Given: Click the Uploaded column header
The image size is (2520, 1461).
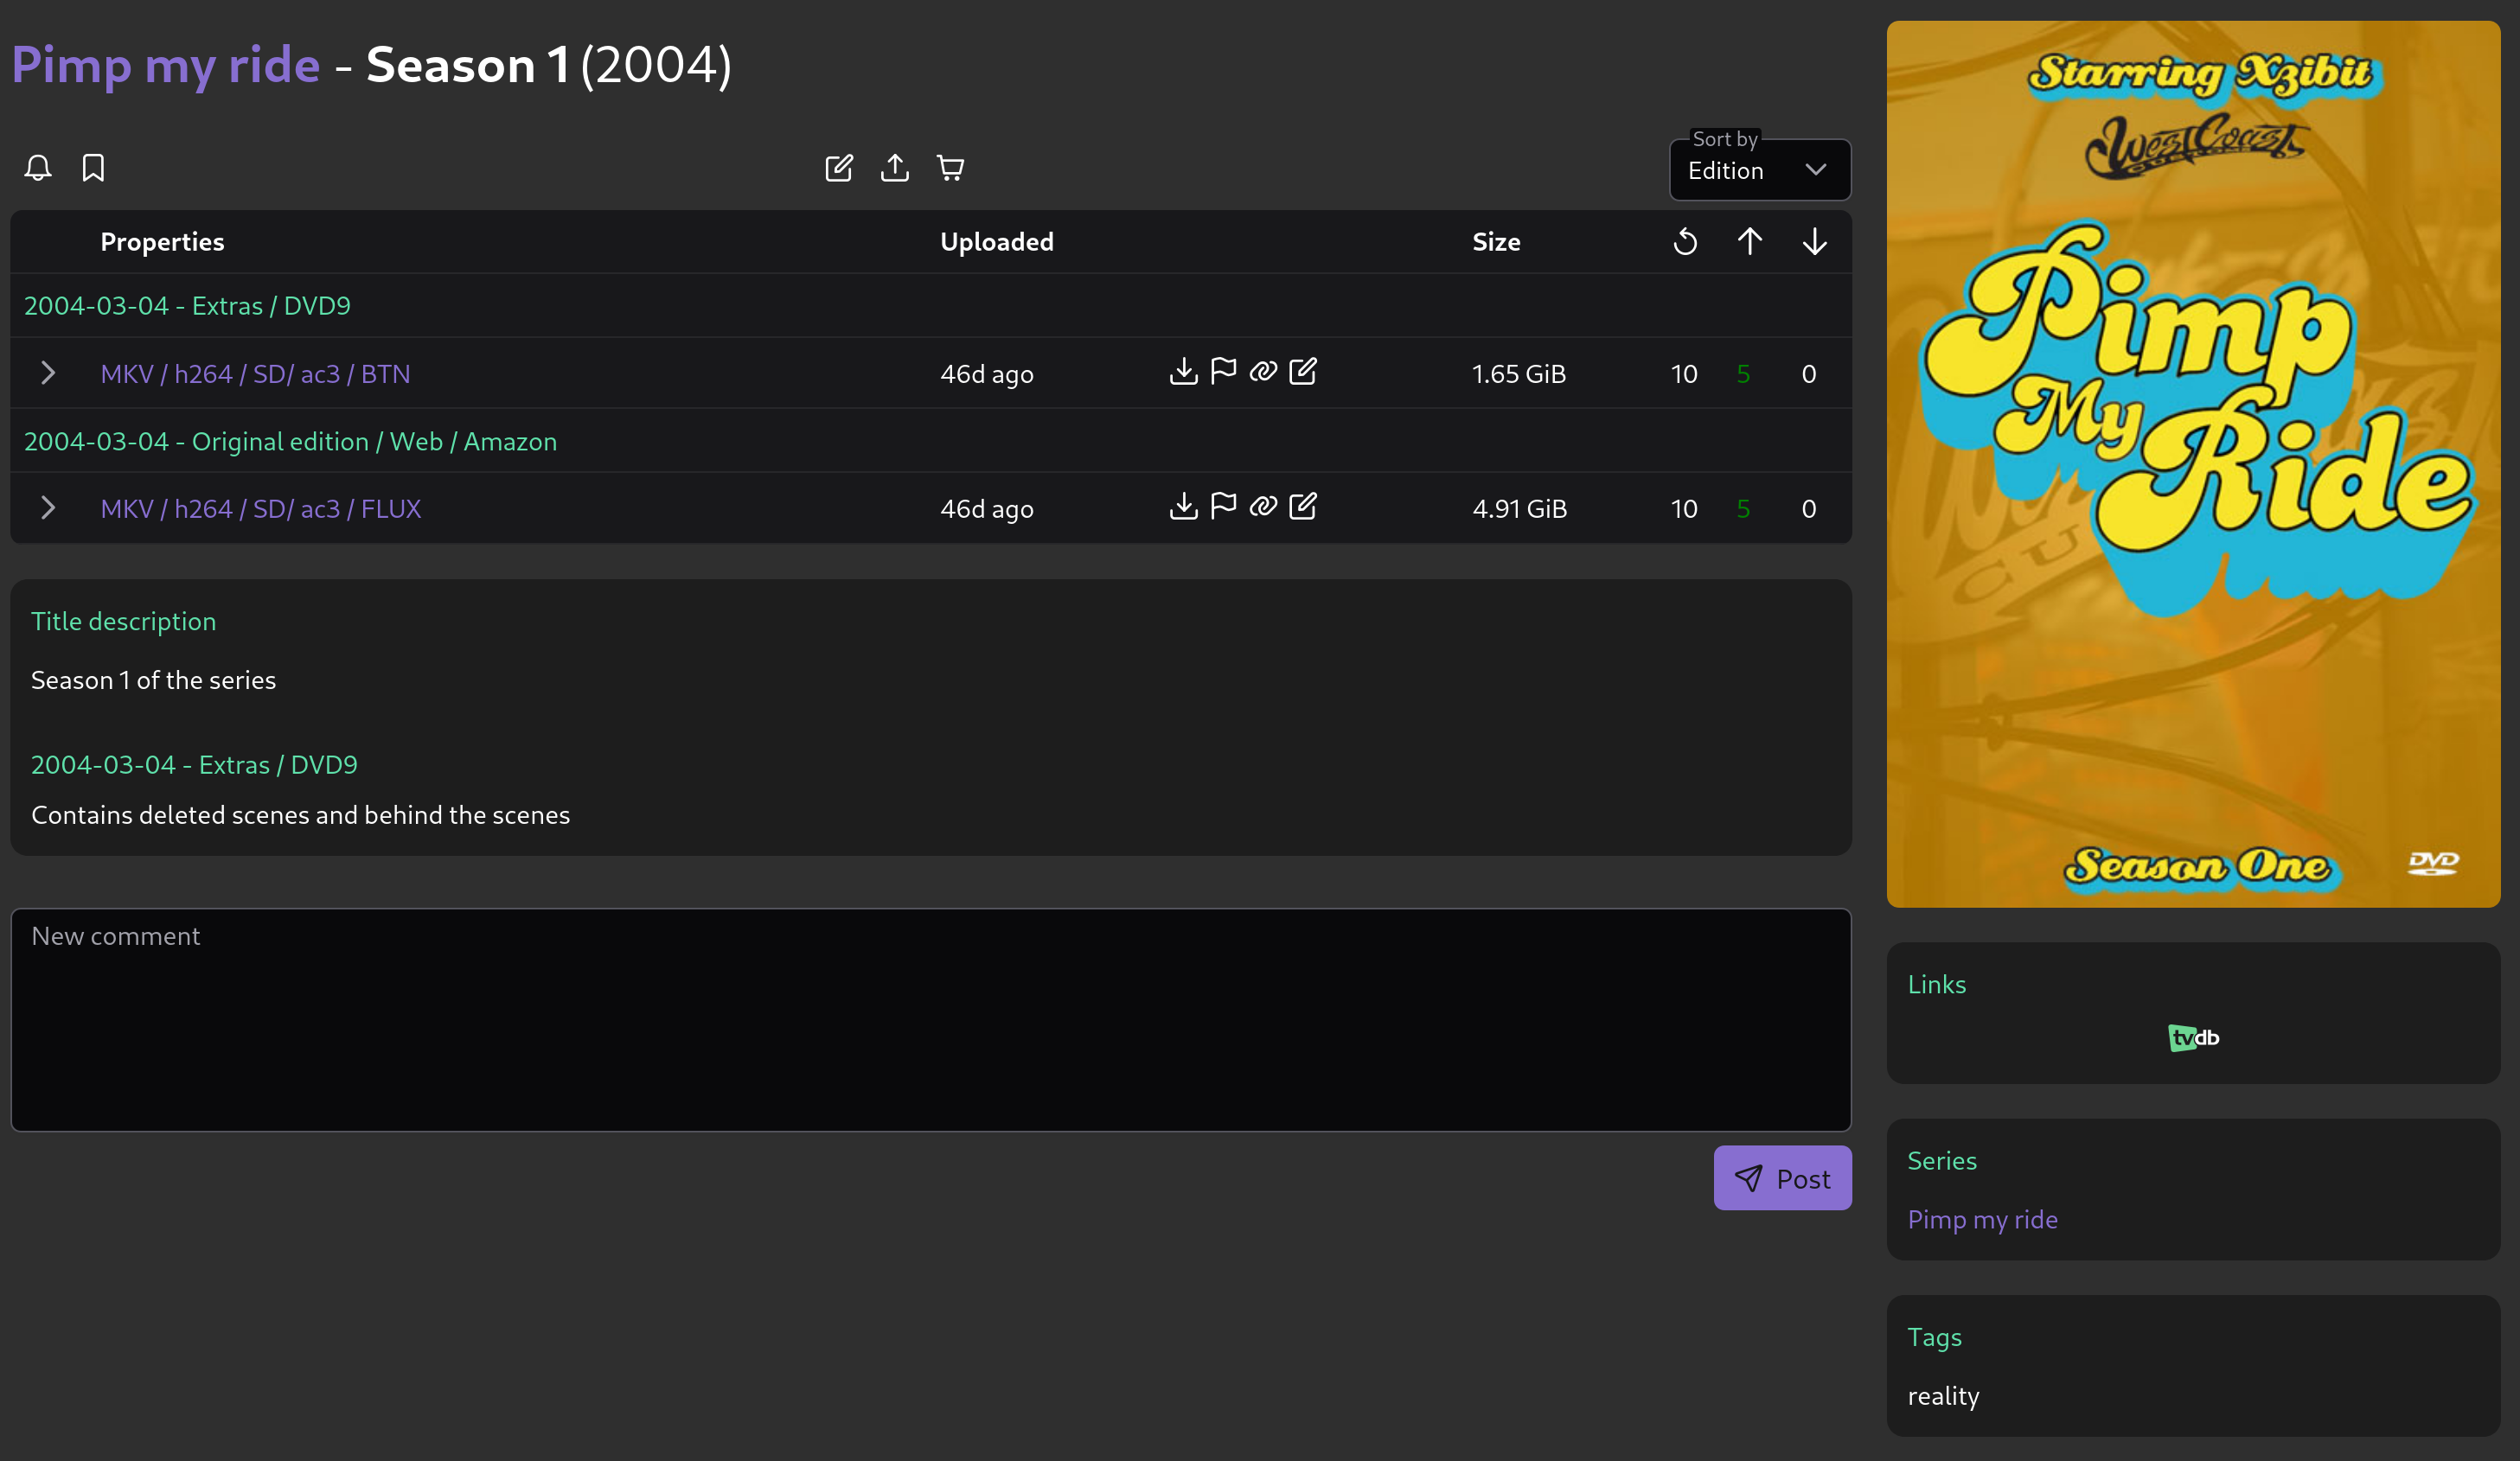Looking at the screenshot, I should 997,242.
